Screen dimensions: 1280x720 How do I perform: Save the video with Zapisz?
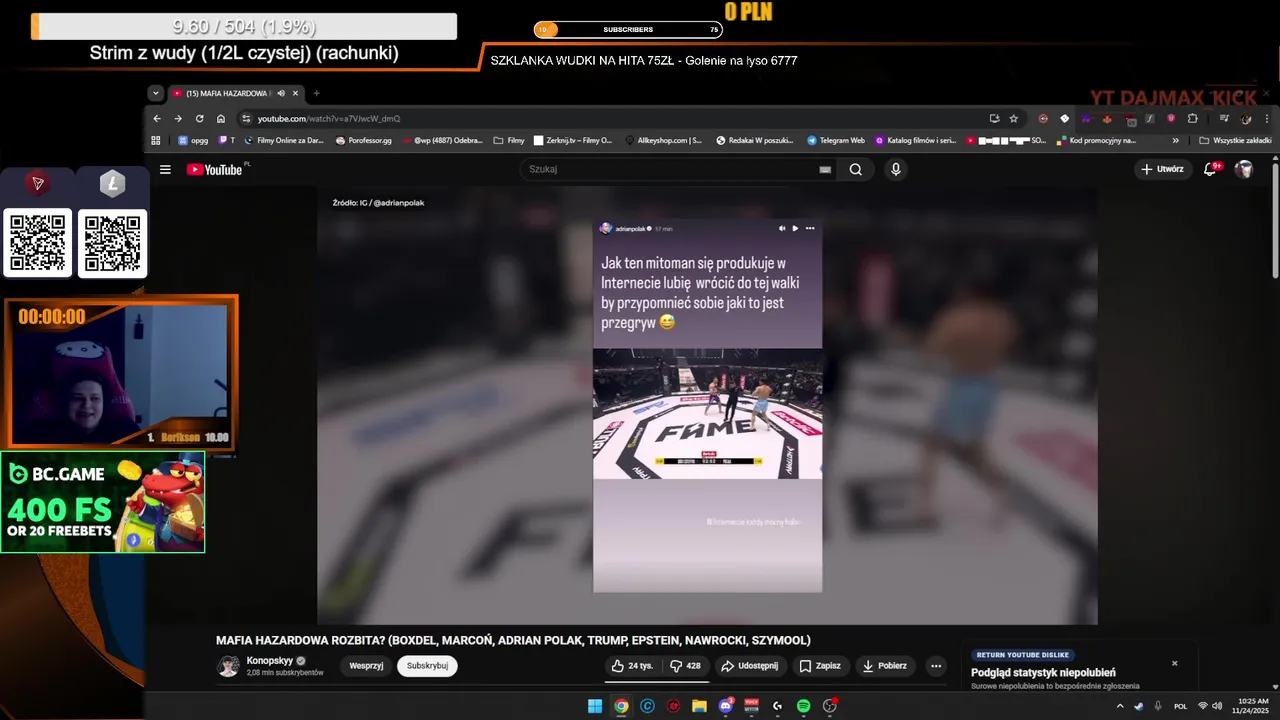pyautogui.click(x=820, y=666)
